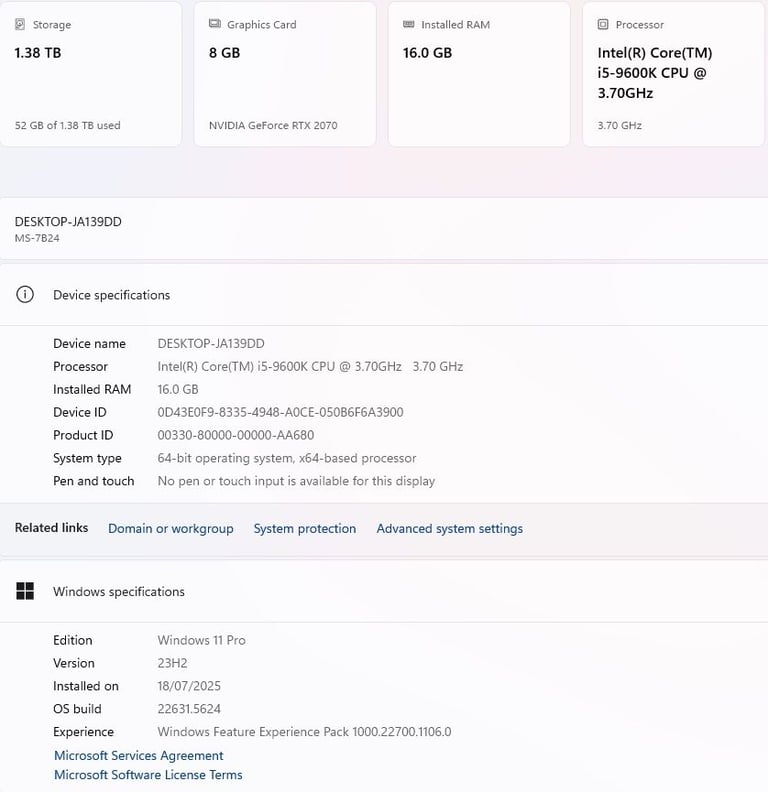Click the NVIDIA GeForce RTX 2070 text

[273, 125]
